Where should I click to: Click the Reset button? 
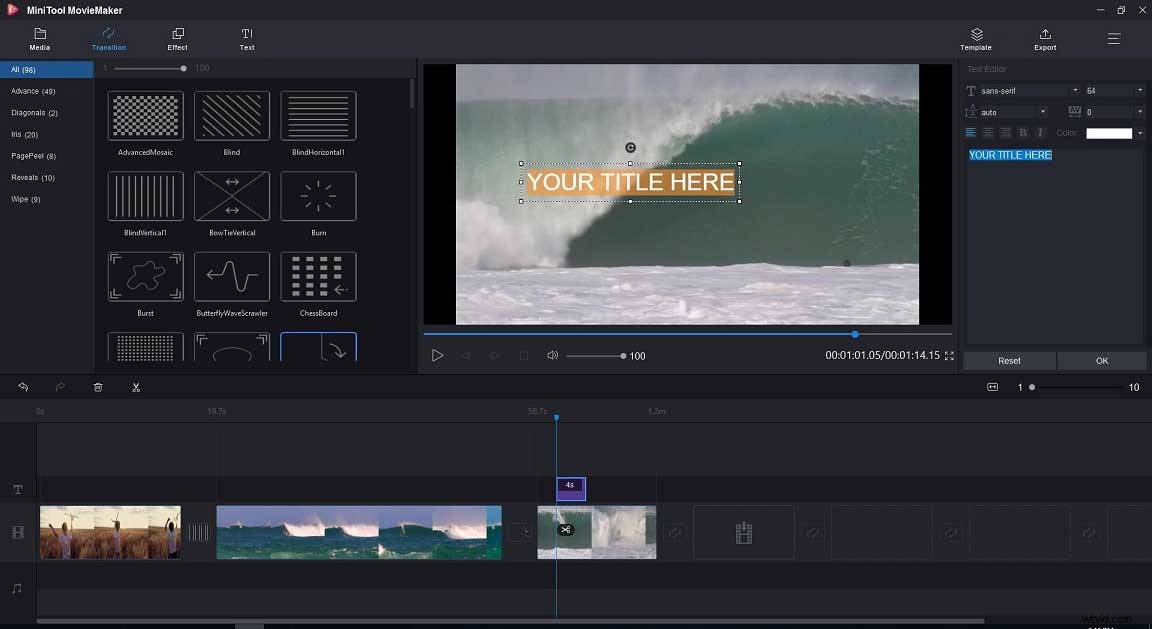pos(1009,360)
